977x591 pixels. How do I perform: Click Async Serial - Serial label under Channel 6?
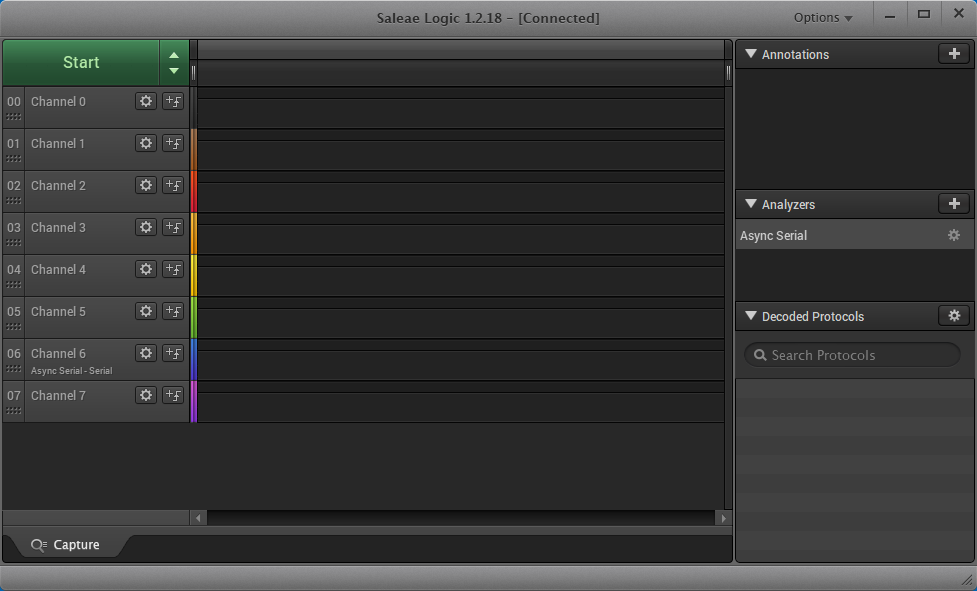tap(72, 371)
